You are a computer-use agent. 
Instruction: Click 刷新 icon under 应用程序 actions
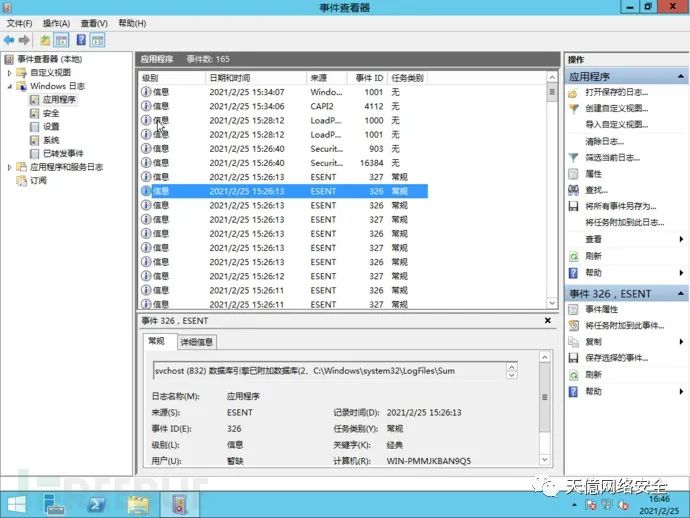click(x=573, y=256)
